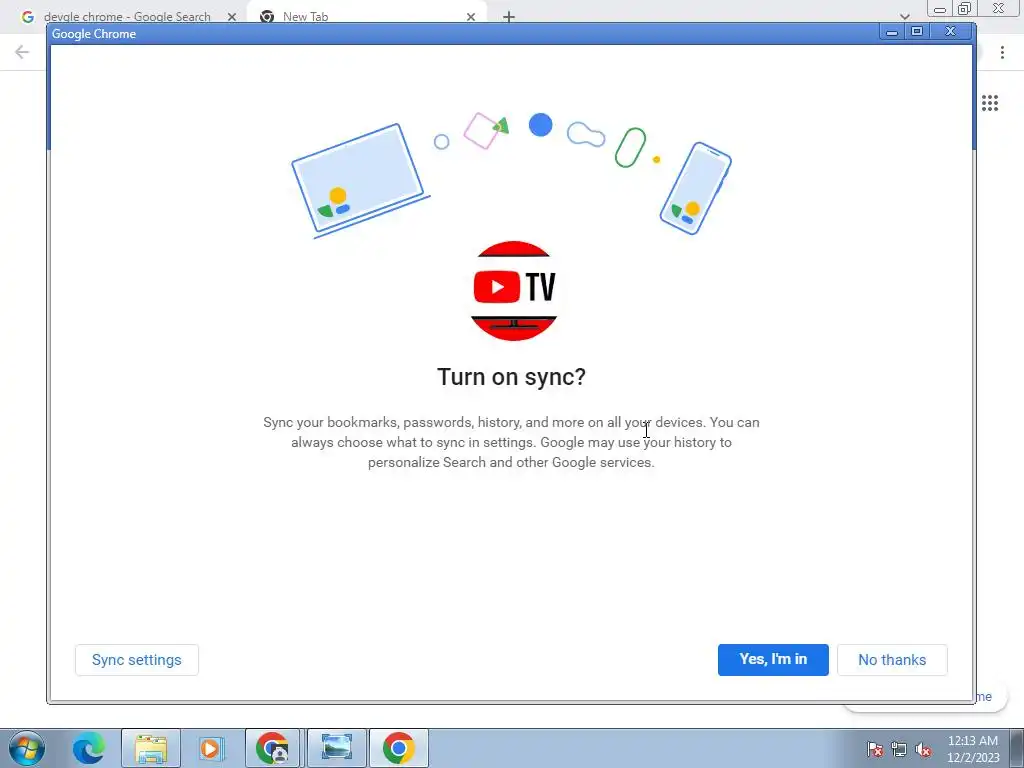Minimize the Google Chrome sync dialog
This screenshot has width=1024, height=768.
(x=891, y=31)
